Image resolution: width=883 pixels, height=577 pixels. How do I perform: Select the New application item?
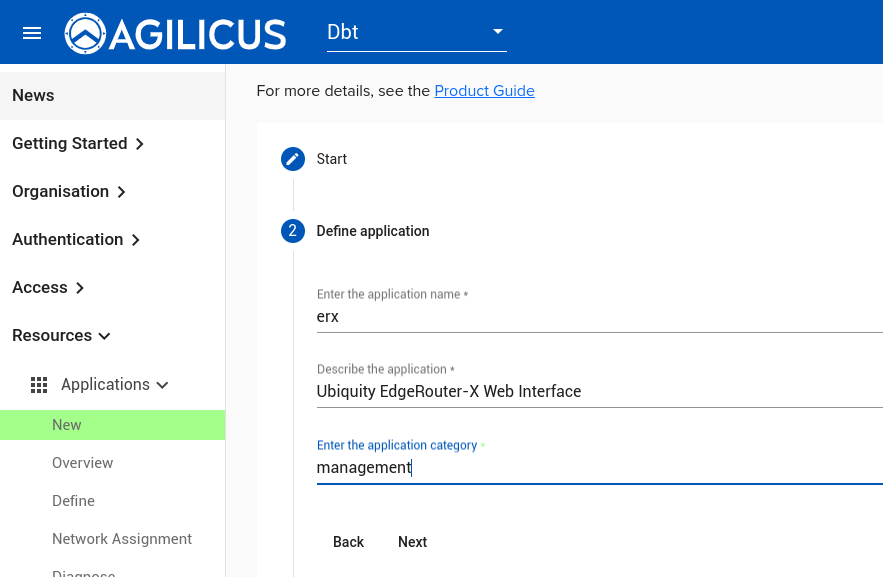(x=113, y=425)
